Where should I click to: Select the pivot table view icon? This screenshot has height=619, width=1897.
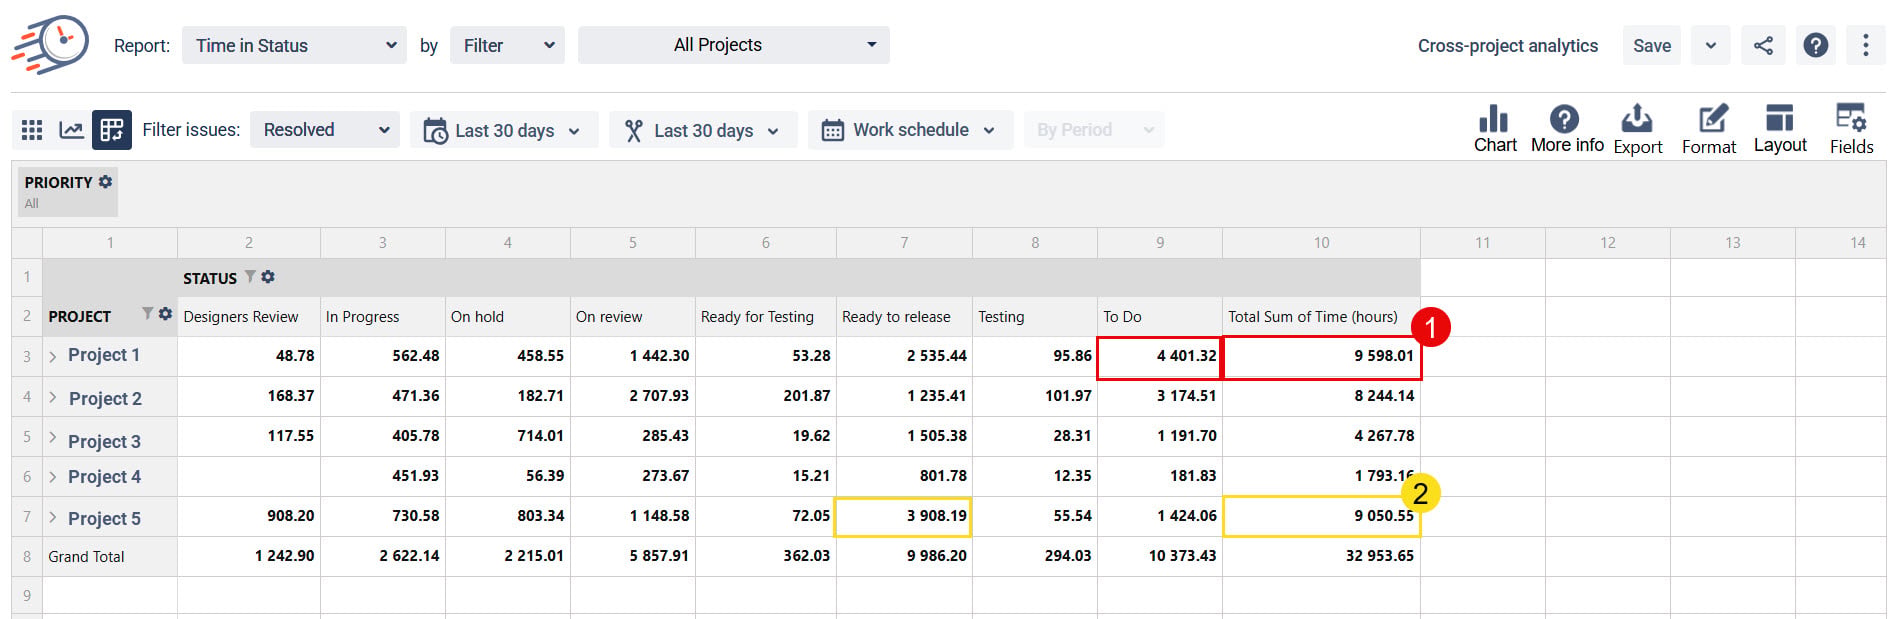pyautogui.click(x=112, y=130)
